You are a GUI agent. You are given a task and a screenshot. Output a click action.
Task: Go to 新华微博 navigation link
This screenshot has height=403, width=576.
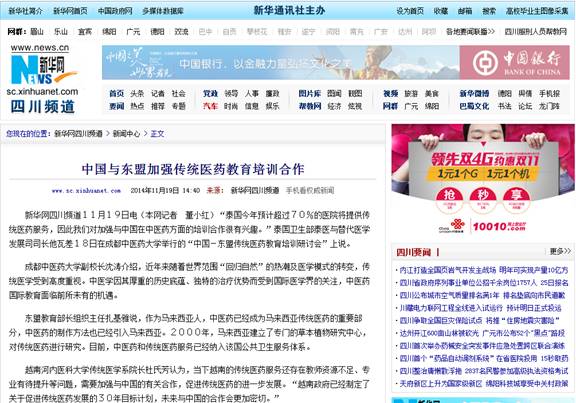[474, 94]
